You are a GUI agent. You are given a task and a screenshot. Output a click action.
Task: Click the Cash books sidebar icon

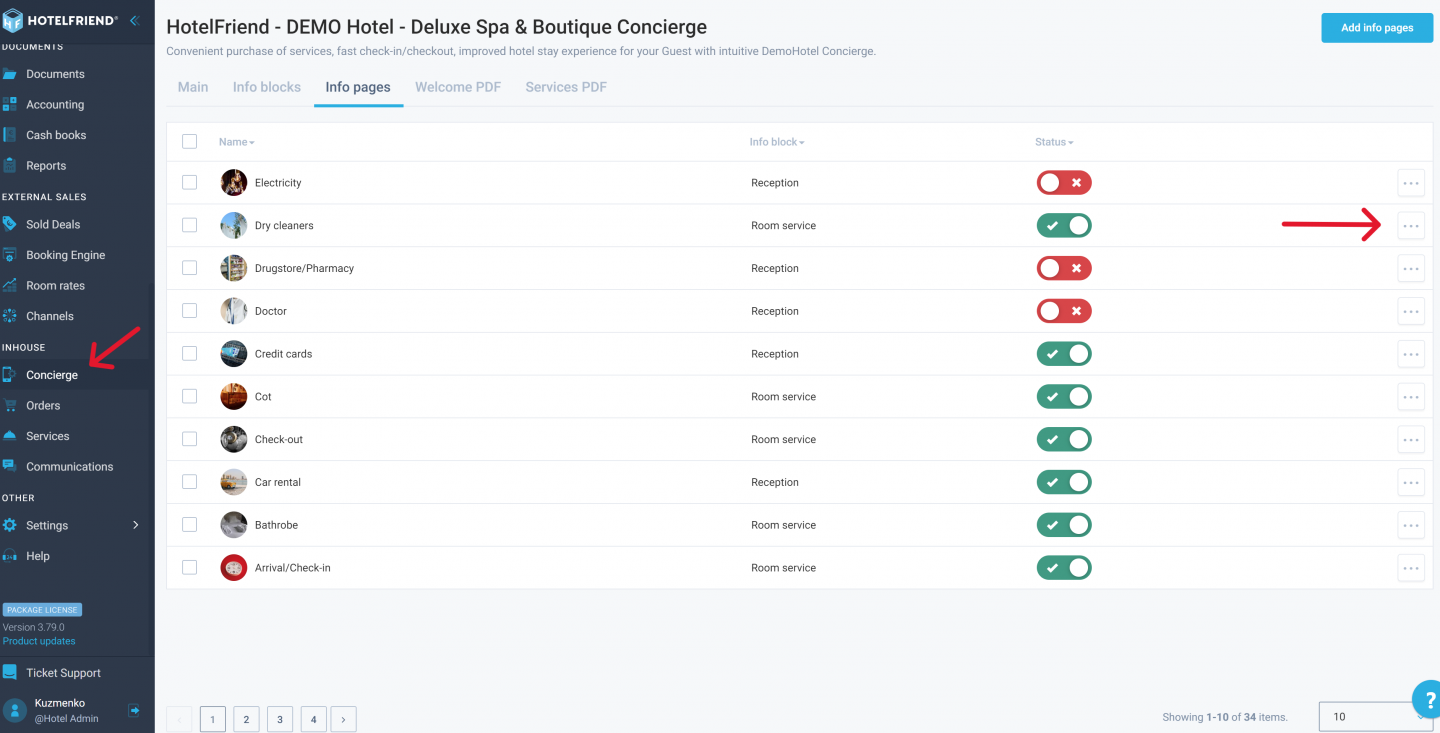pyautogui.click(x=10, y=135)
